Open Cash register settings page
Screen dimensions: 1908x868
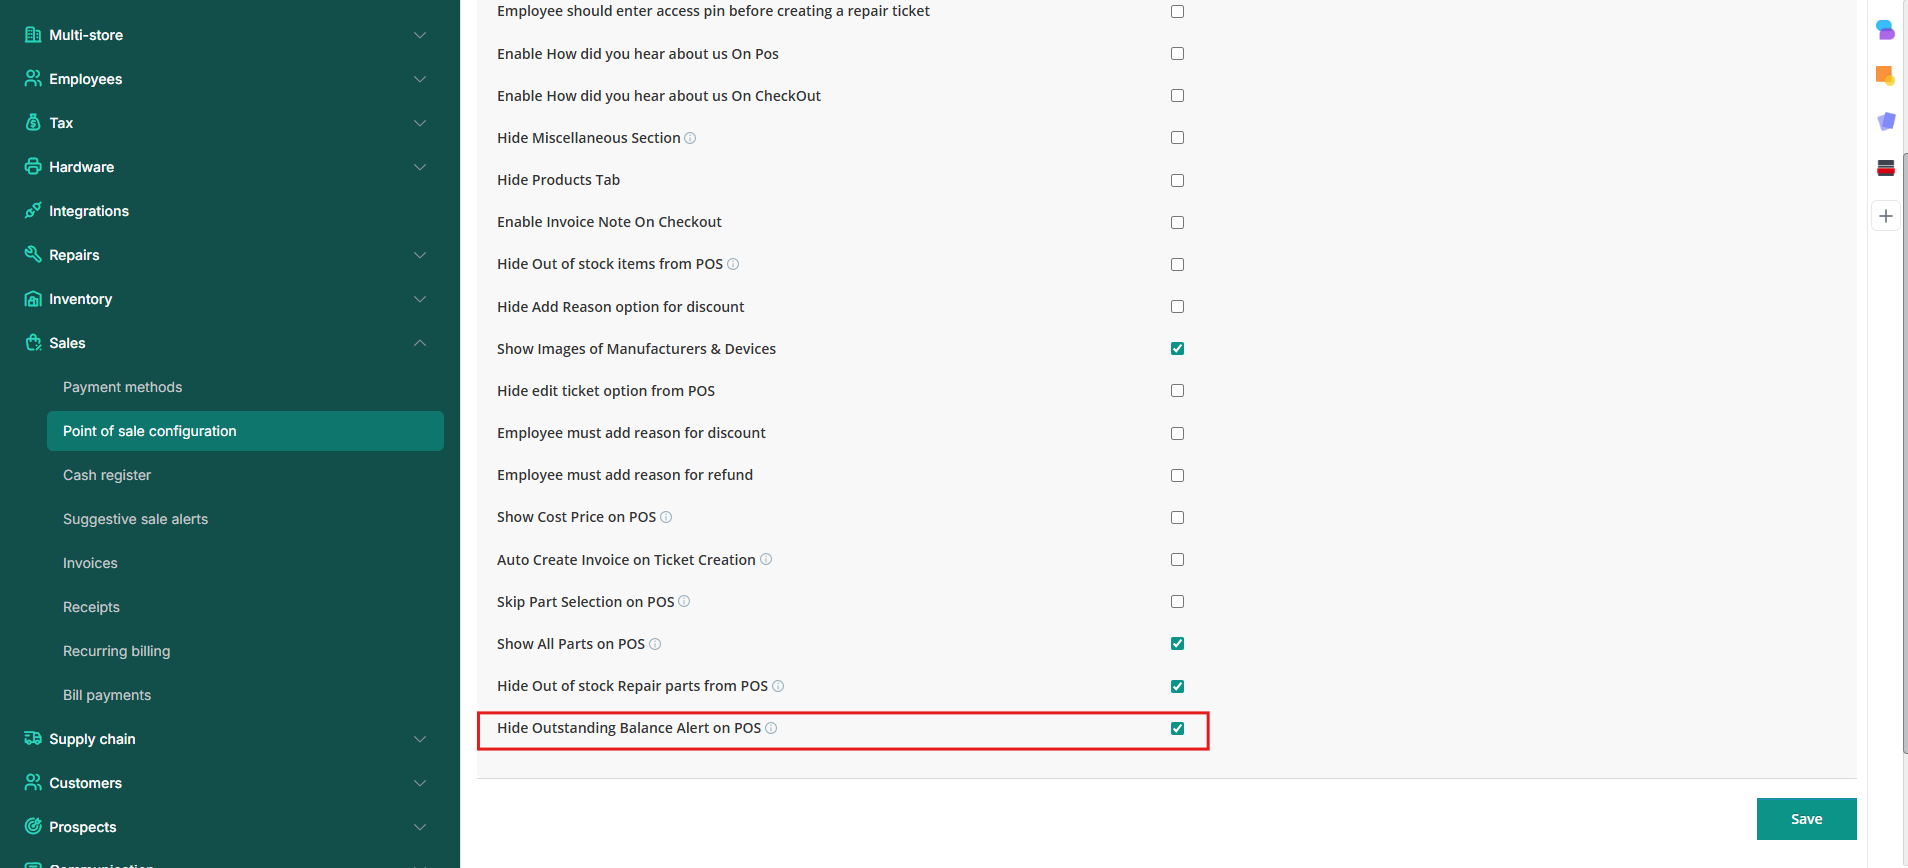pos(107,475)
